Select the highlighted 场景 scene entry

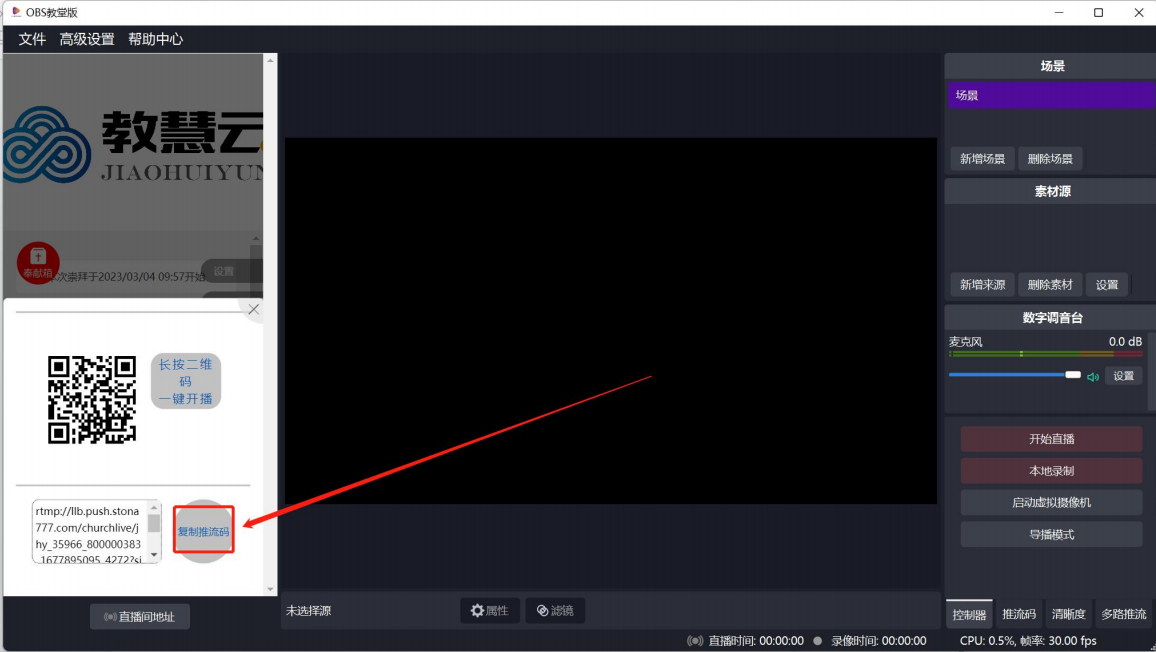[x=1050, y=94]
